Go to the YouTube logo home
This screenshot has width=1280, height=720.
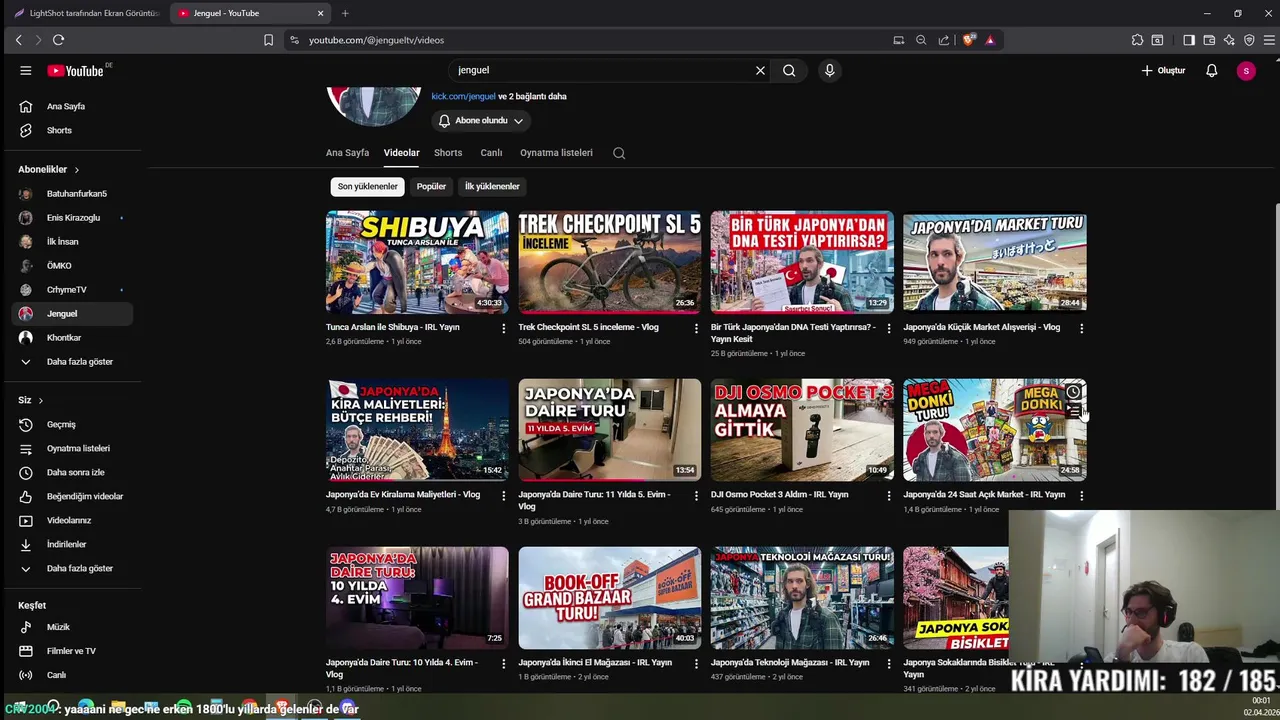click(x=75, y=70)
